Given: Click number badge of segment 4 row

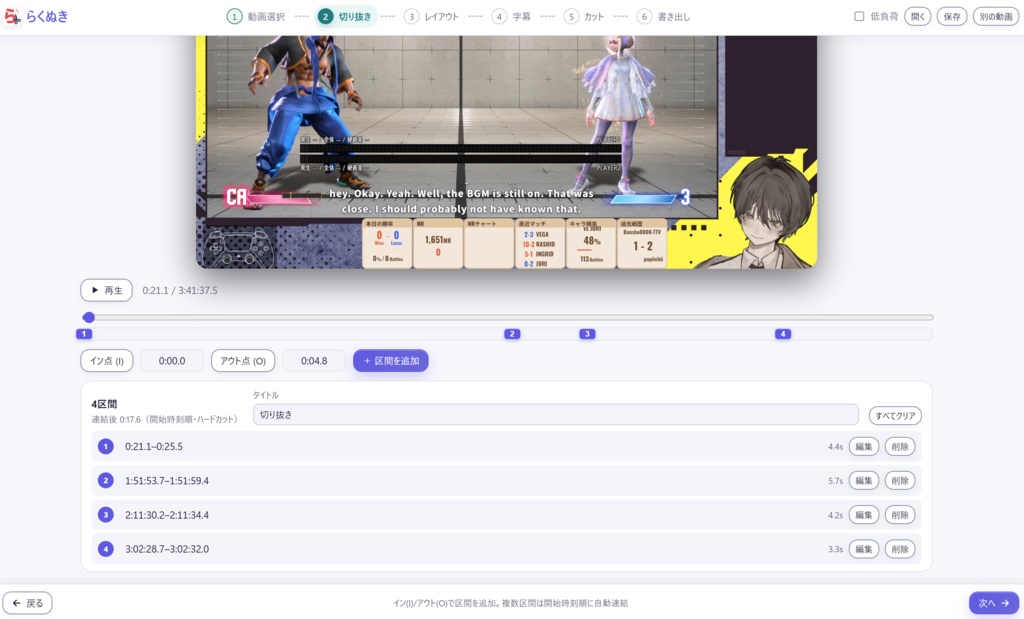Looking at the screenshot, I should pos(106,548).
